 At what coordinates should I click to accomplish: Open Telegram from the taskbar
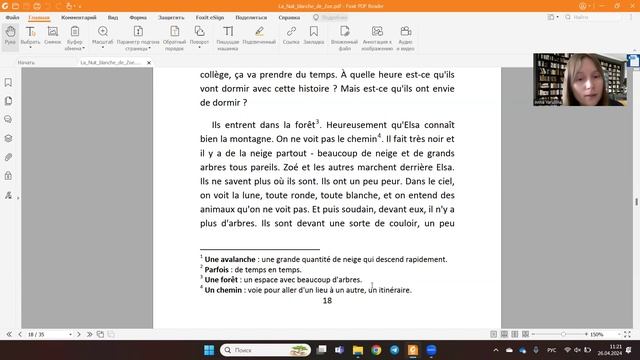[394, 350]
